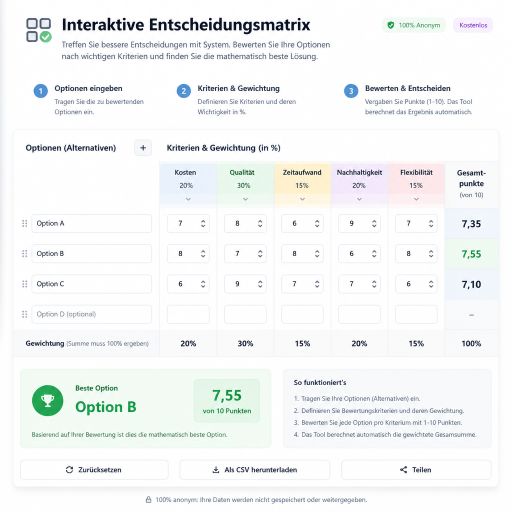Screen dimensions: 512x512
Task: Click the decision matrix logo icon
Action: 39,30
